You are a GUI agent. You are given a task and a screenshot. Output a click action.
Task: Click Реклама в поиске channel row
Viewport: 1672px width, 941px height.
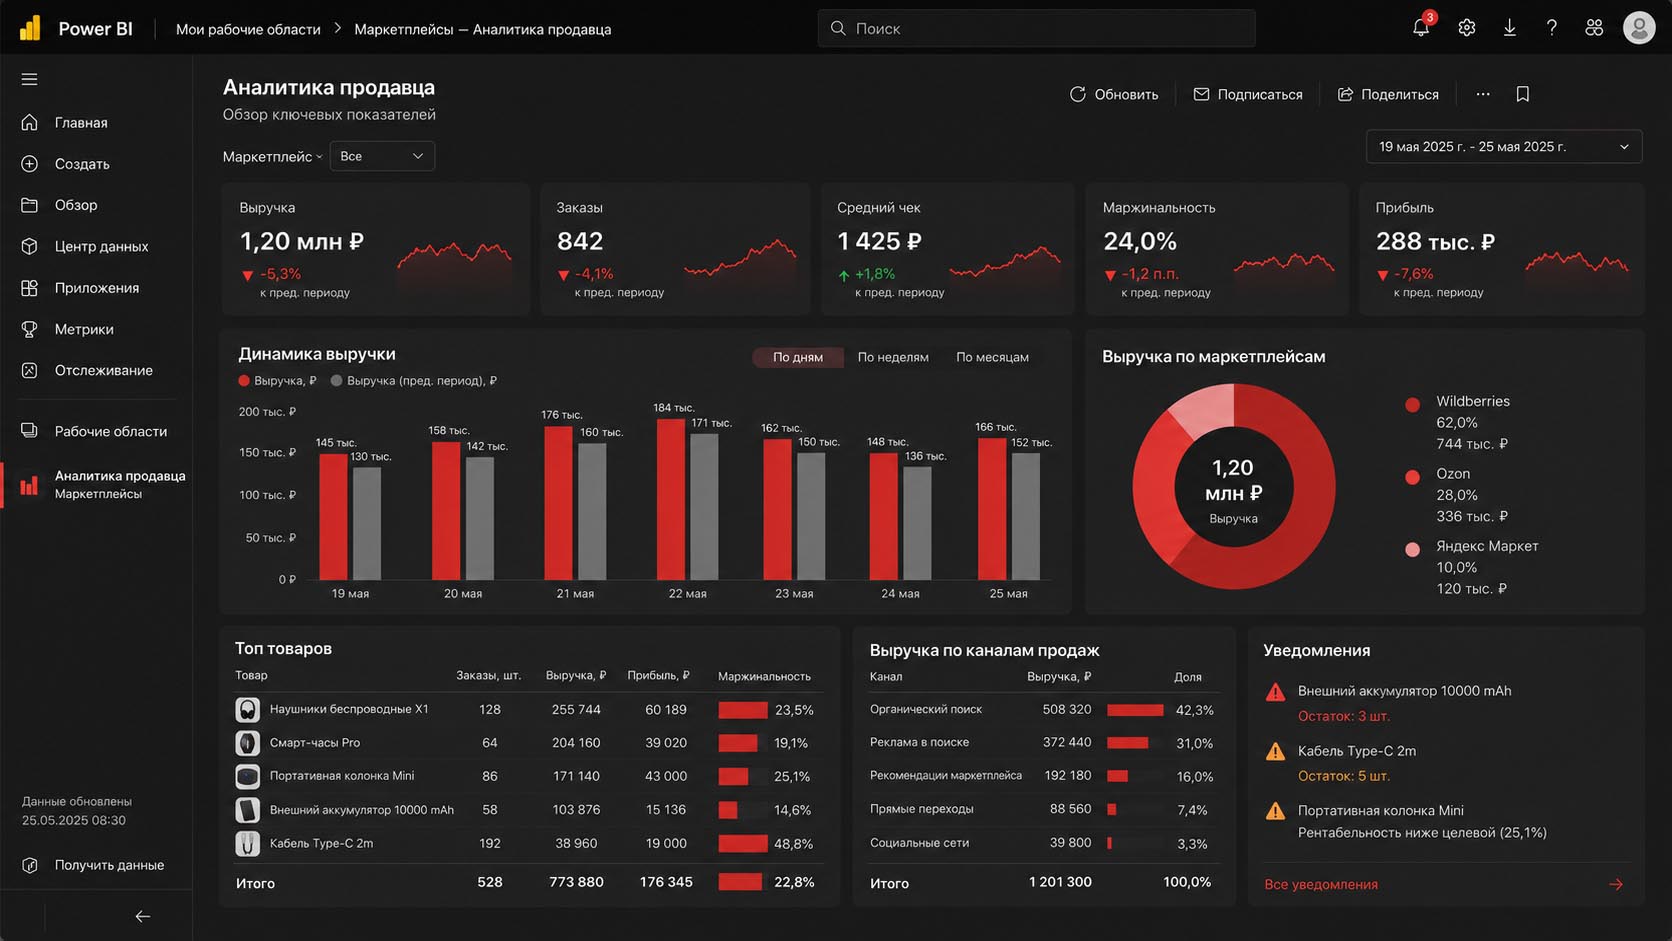point(1043,743)
